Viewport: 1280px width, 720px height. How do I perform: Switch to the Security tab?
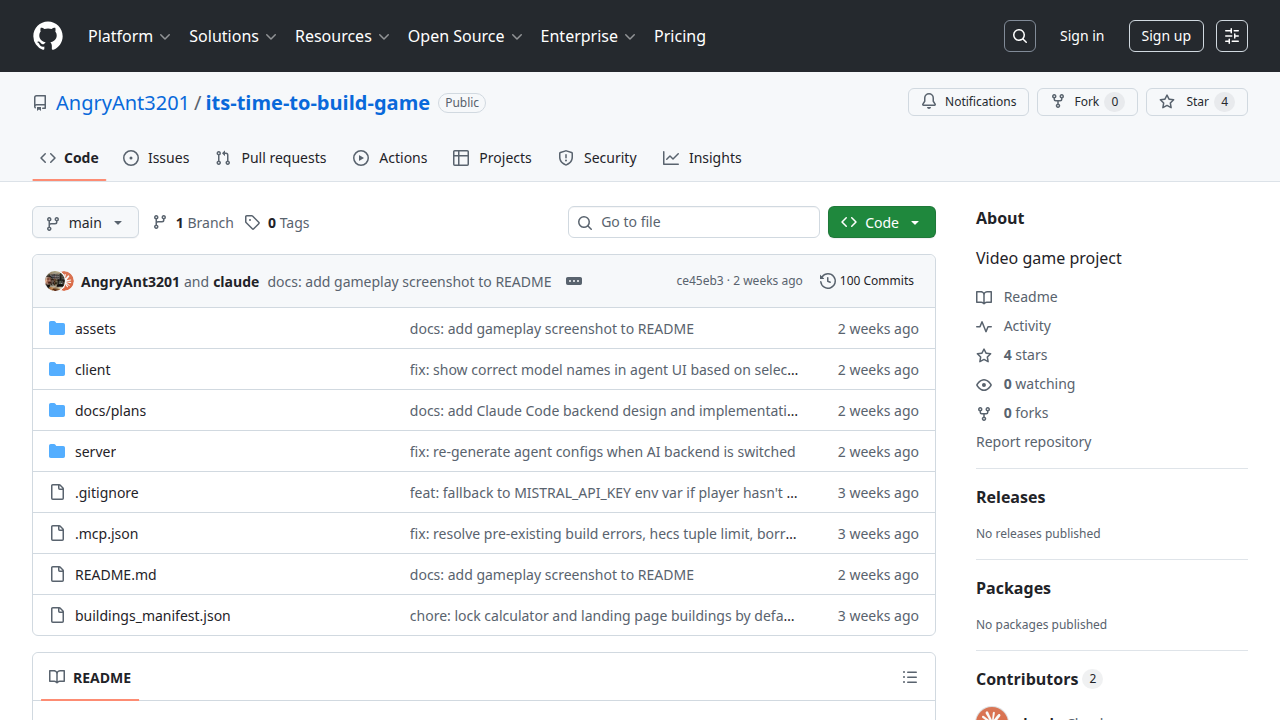tap(597, 158)
